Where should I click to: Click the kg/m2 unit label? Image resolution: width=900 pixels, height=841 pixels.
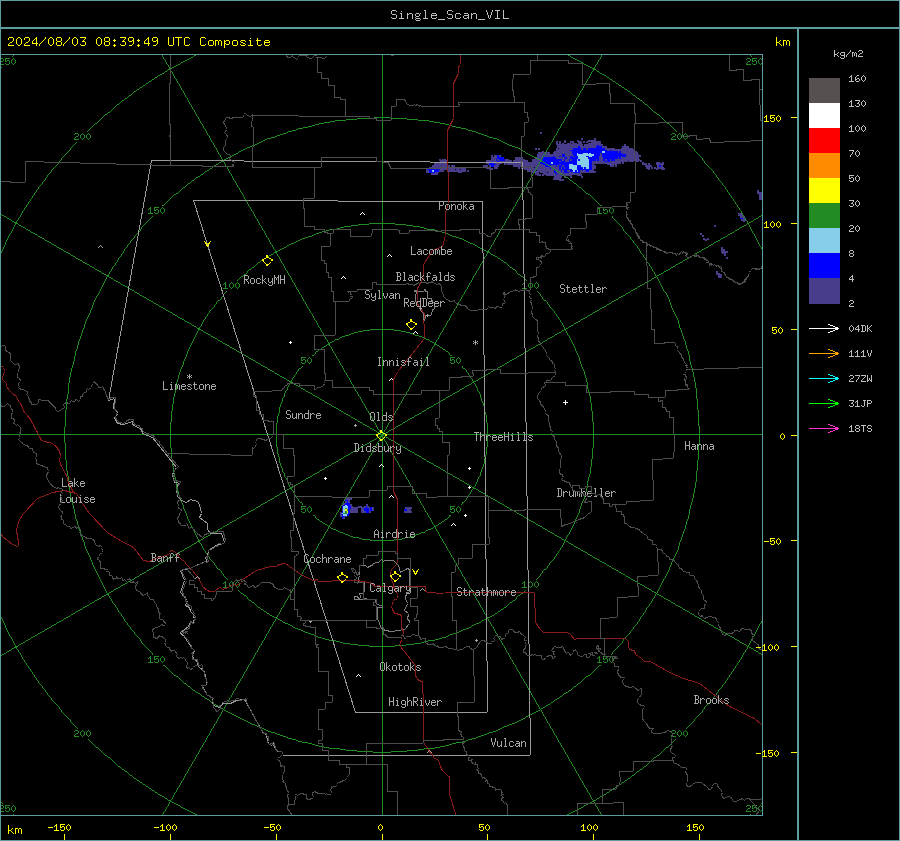pyautogui.click(x=848, y=54)
